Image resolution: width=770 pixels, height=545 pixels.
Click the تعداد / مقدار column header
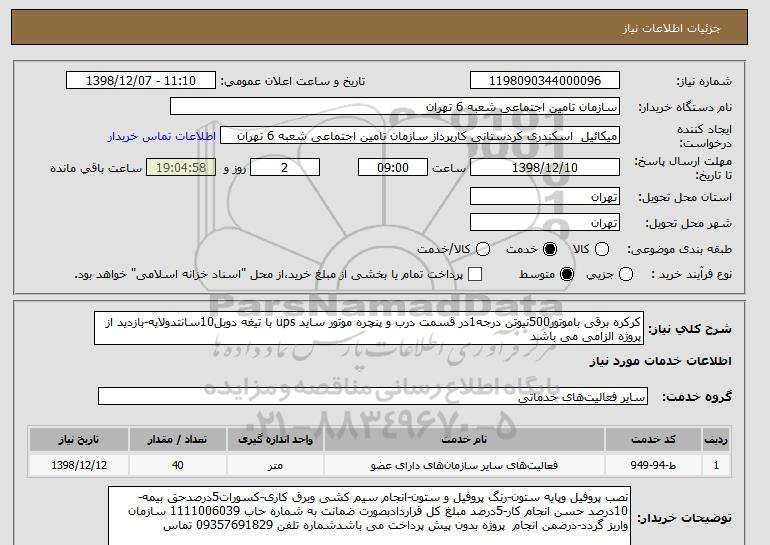[177, 439]
